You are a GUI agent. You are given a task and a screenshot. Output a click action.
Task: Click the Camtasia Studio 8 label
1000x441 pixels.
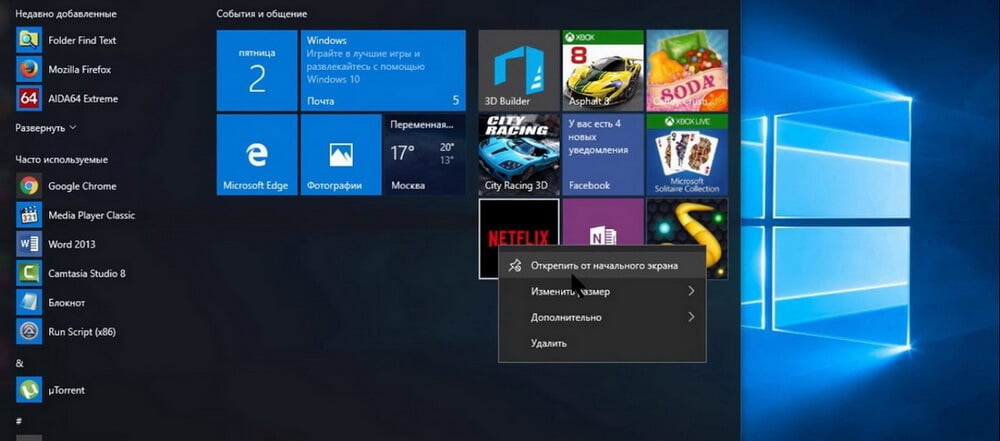[x=87, y=274]
